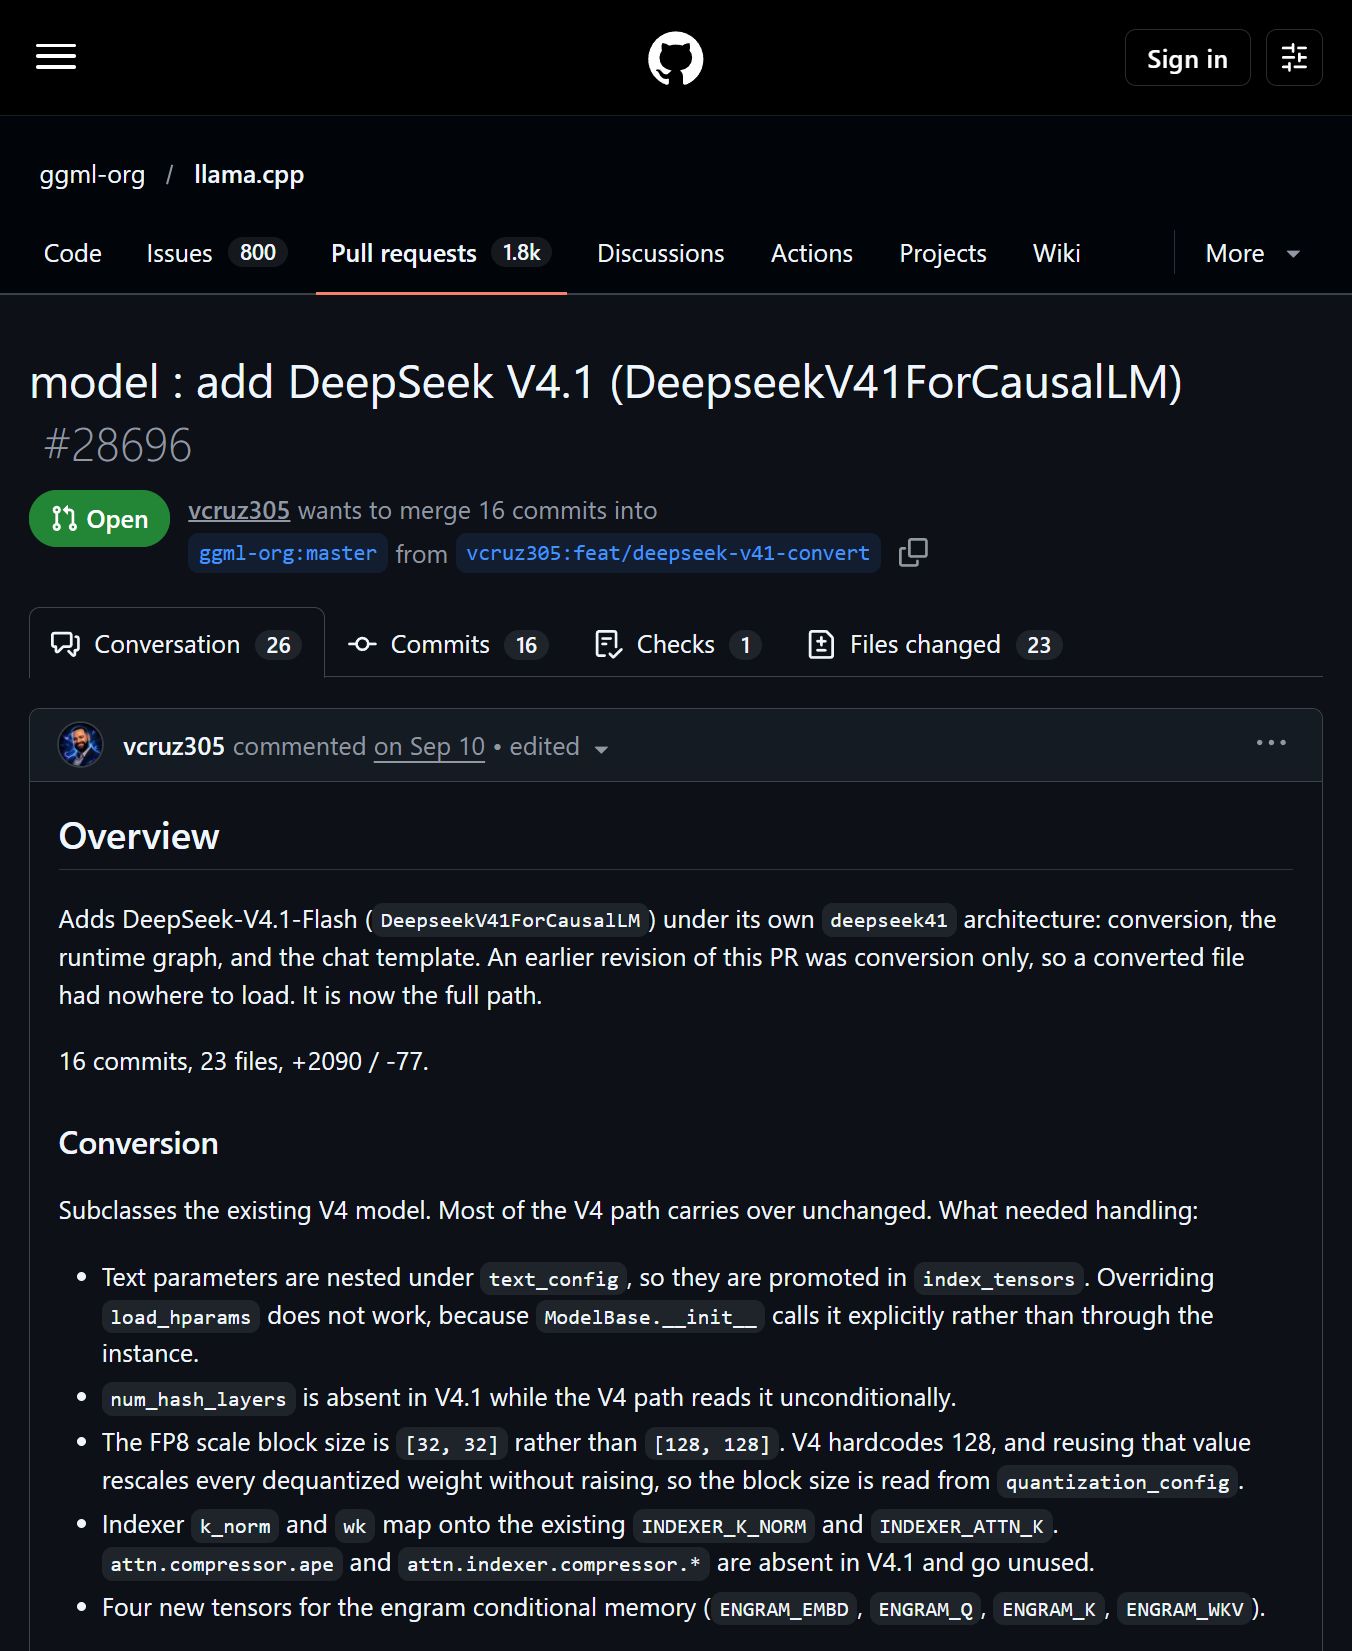
Task: Open the ggml-org owner link
Action: click(92, 175)
